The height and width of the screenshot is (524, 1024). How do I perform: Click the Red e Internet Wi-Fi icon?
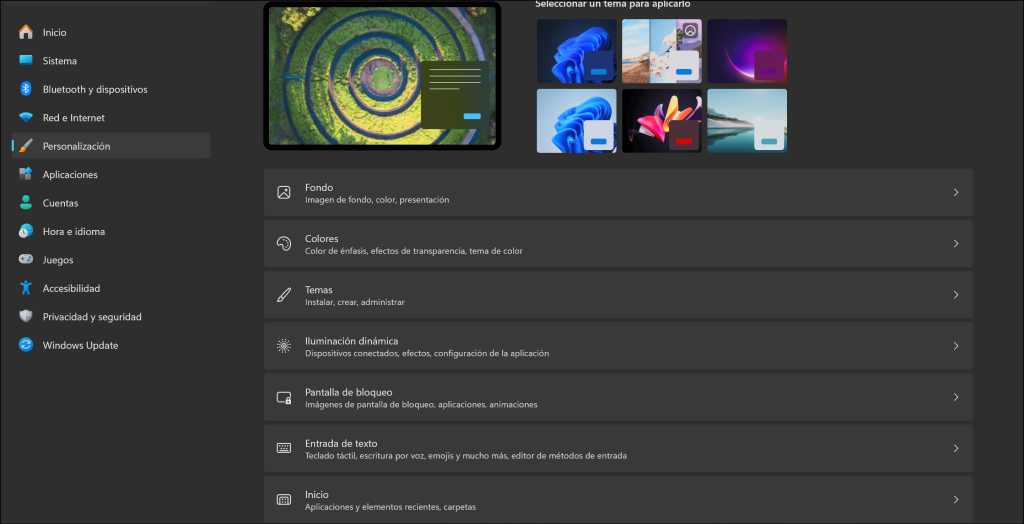click(26, 118)
